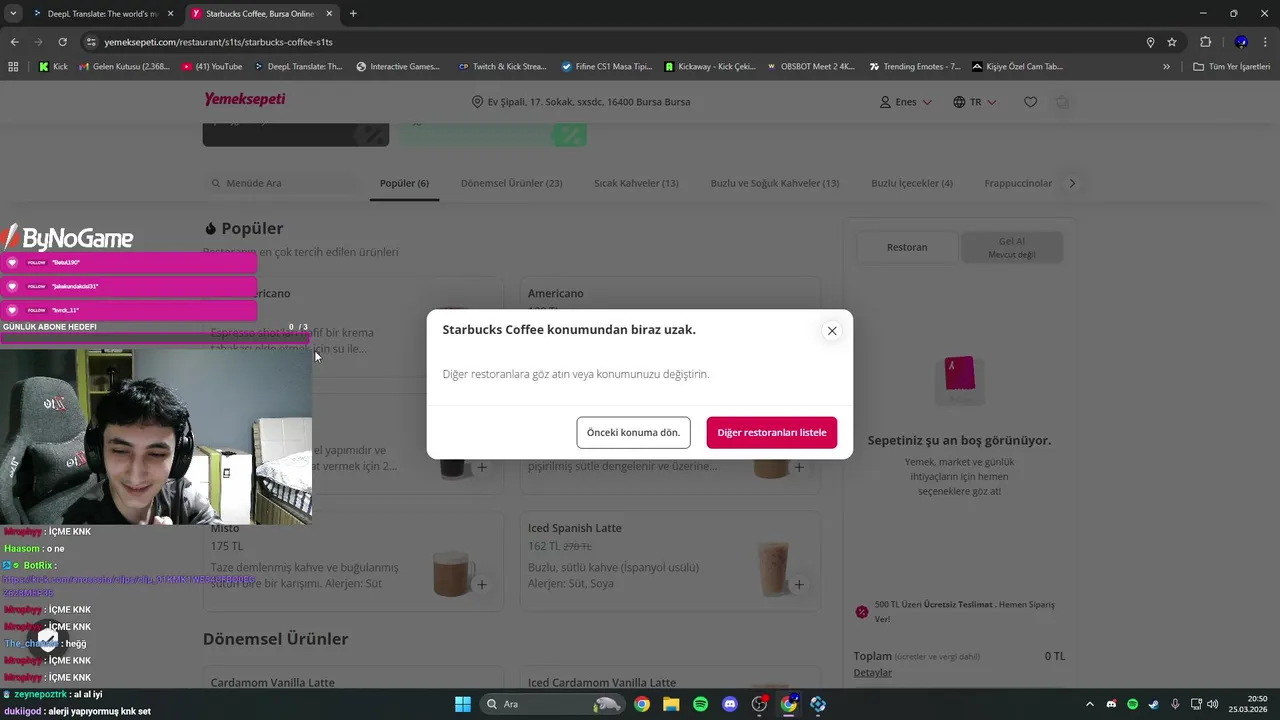1280x720 pixels.
Task: Select 'Buzlu ve Soğuk Kahveler (13)' tab
Action: click(x=775, y=184)
